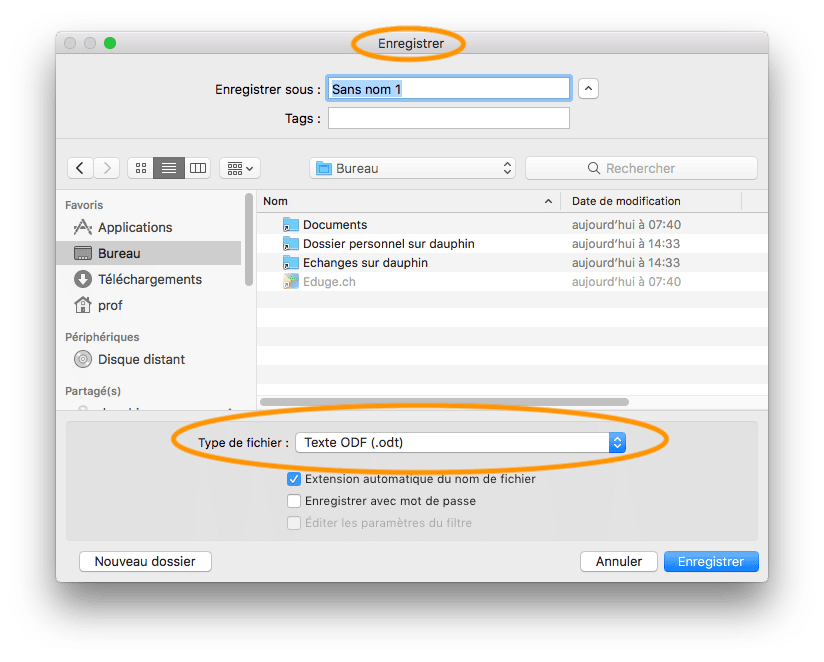Click the Tags input field
Screen dimensions: 824x662
click(448, 118)
